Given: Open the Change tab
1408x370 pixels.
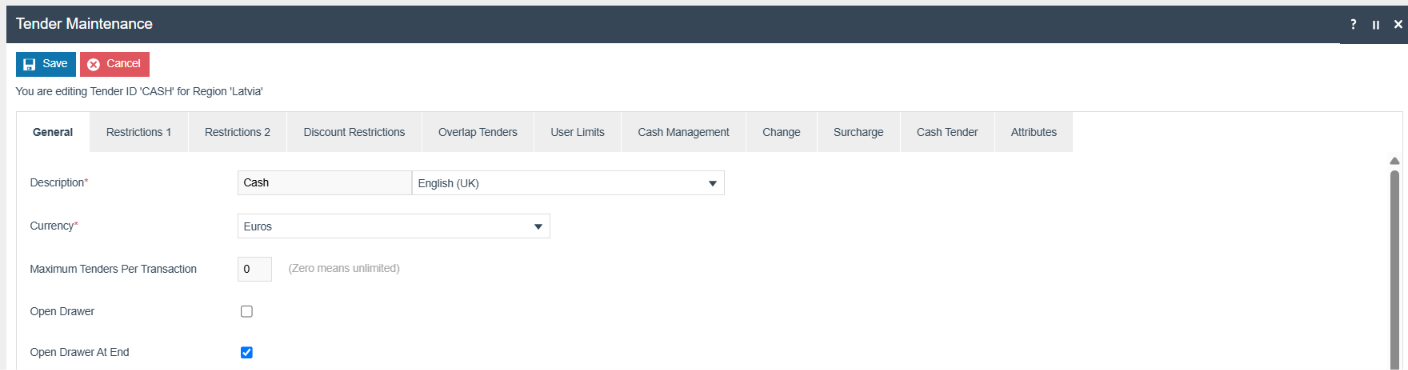Looking at the screenshot, I should 781,132.
